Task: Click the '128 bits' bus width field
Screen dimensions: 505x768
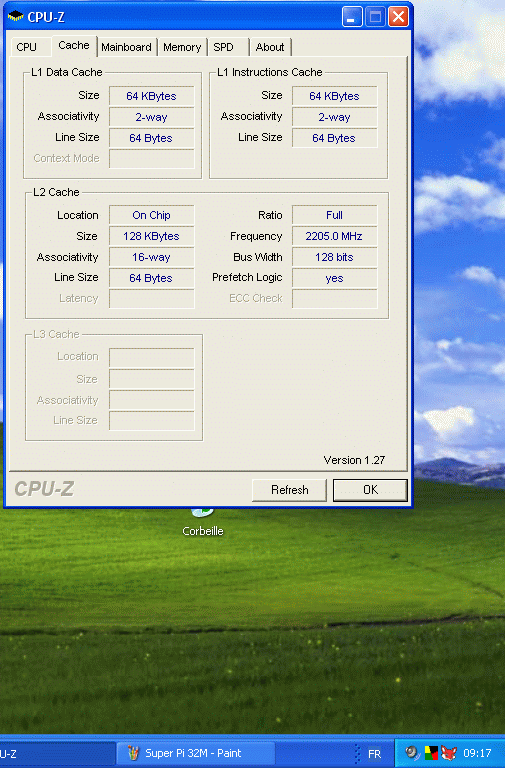Action: 335,257
